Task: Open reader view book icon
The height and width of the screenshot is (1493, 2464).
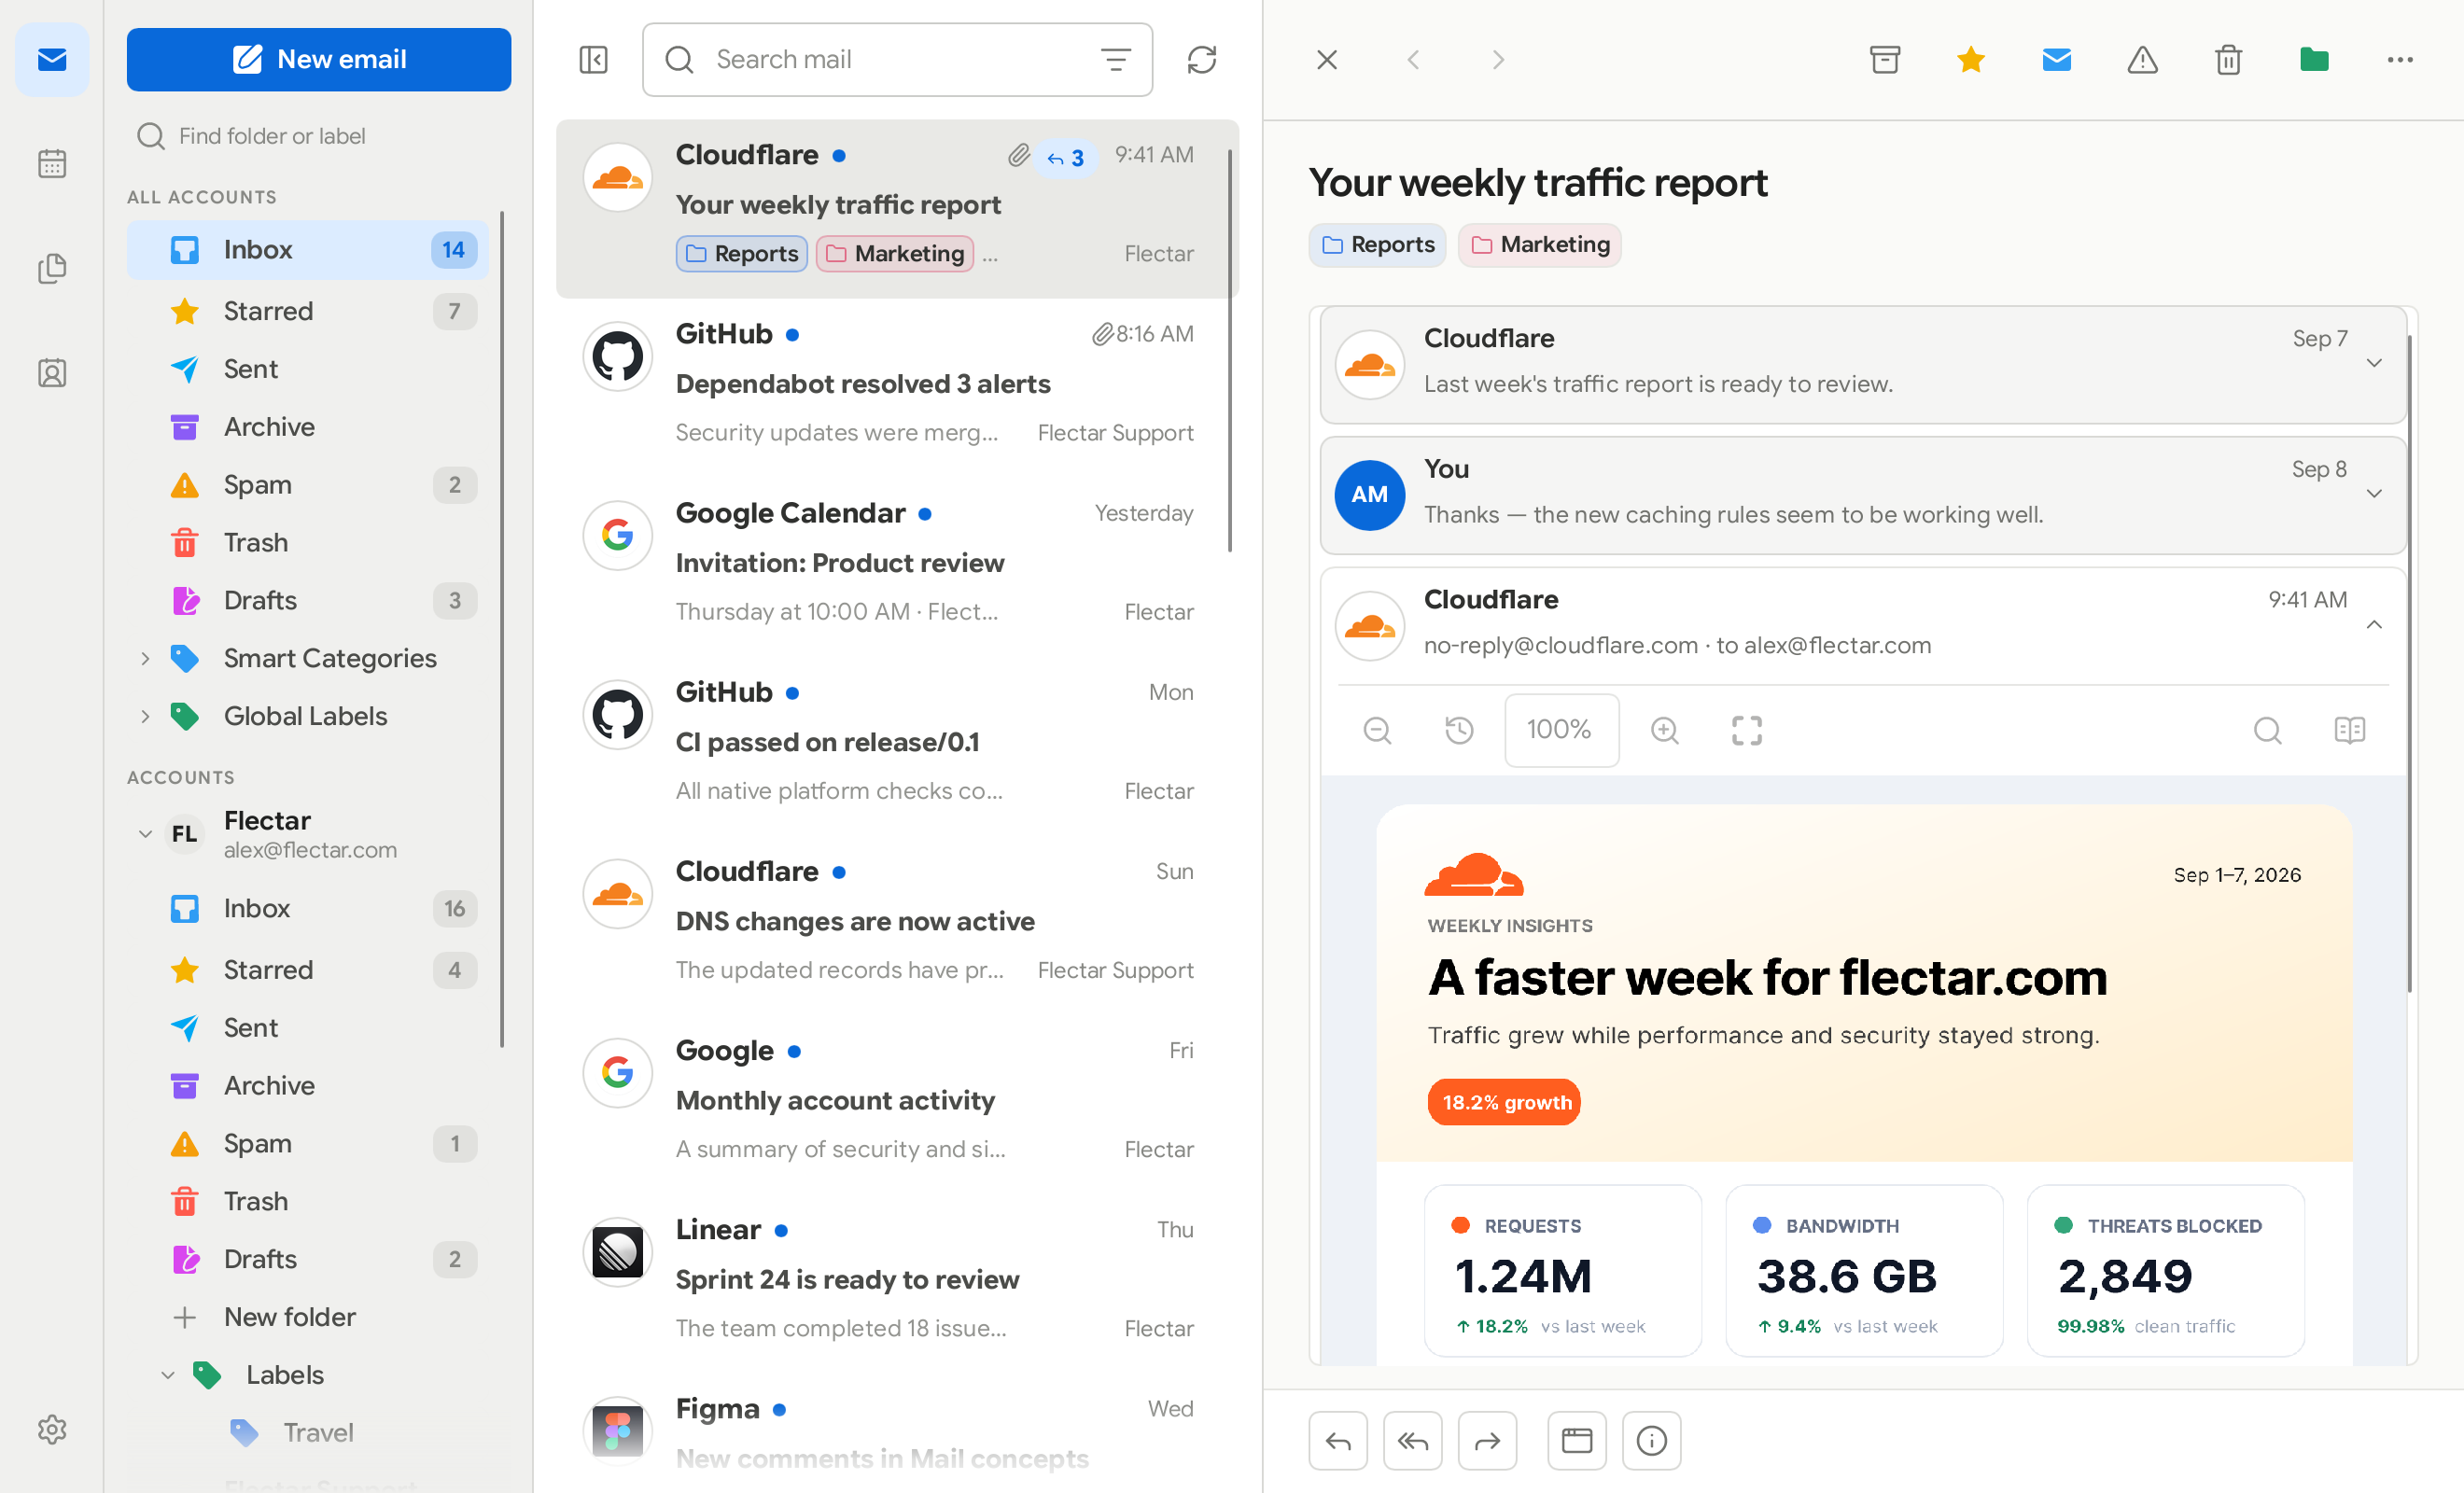Action: point(2349,730)
